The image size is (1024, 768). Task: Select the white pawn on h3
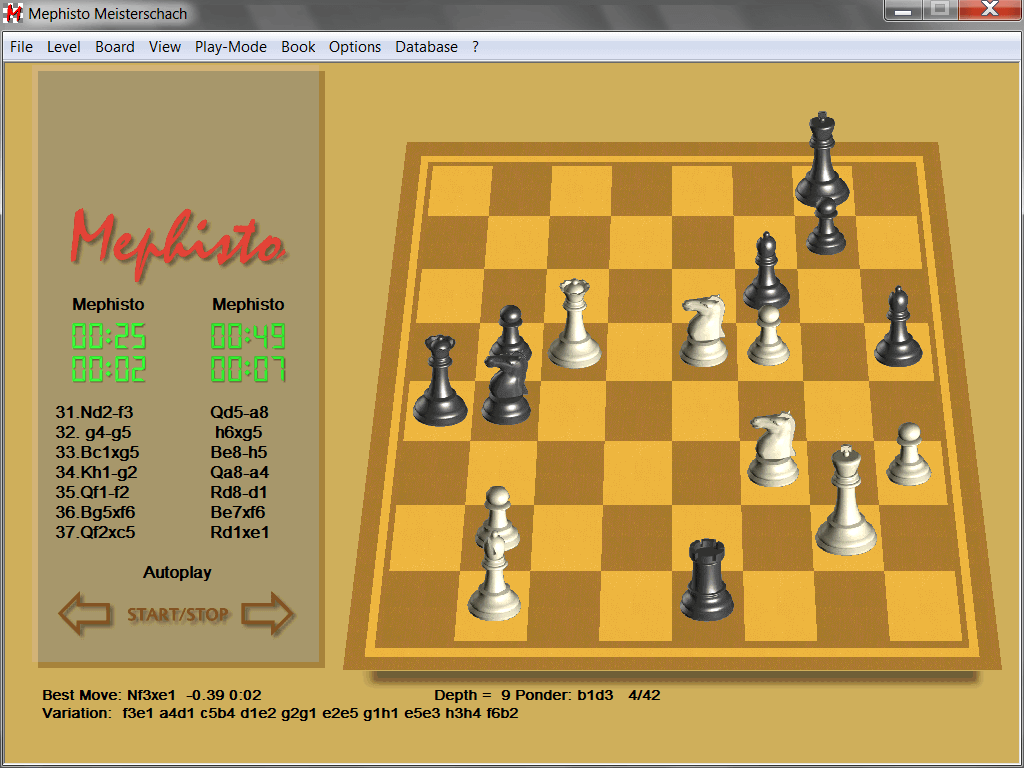908,455
